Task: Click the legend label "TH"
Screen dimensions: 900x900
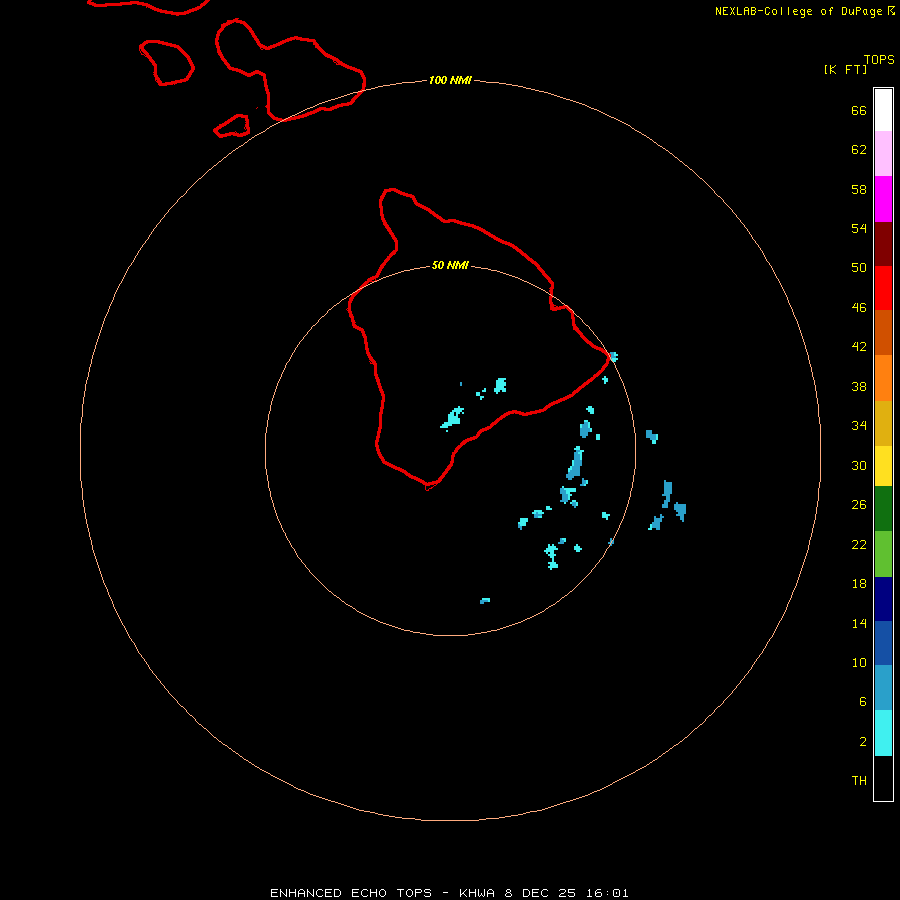Action: 859,780
